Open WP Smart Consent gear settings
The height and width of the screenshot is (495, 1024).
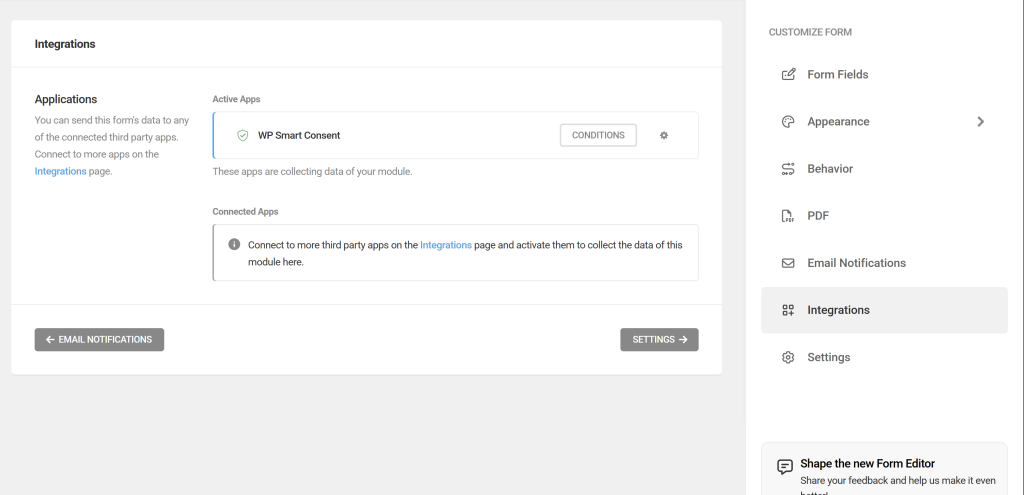click(x=664, y=135)
